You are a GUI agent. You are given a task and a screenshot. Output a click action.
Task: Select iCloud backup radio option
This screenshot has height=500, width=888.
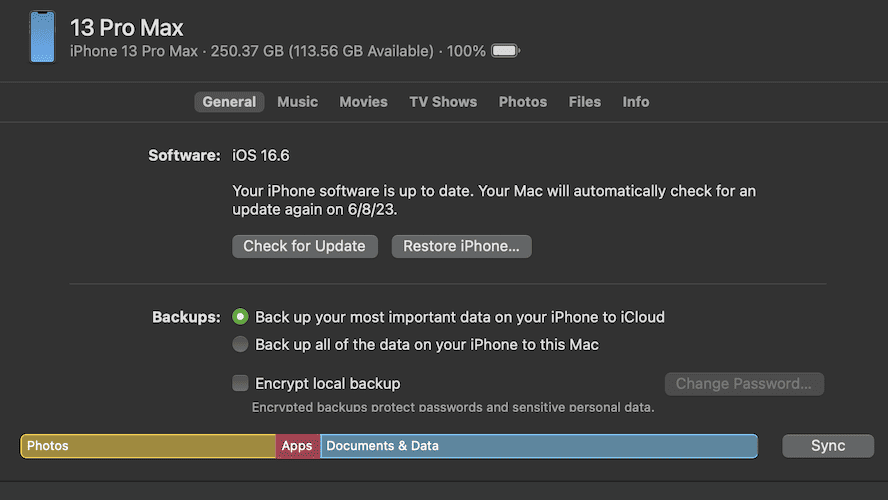click(240, 317)
